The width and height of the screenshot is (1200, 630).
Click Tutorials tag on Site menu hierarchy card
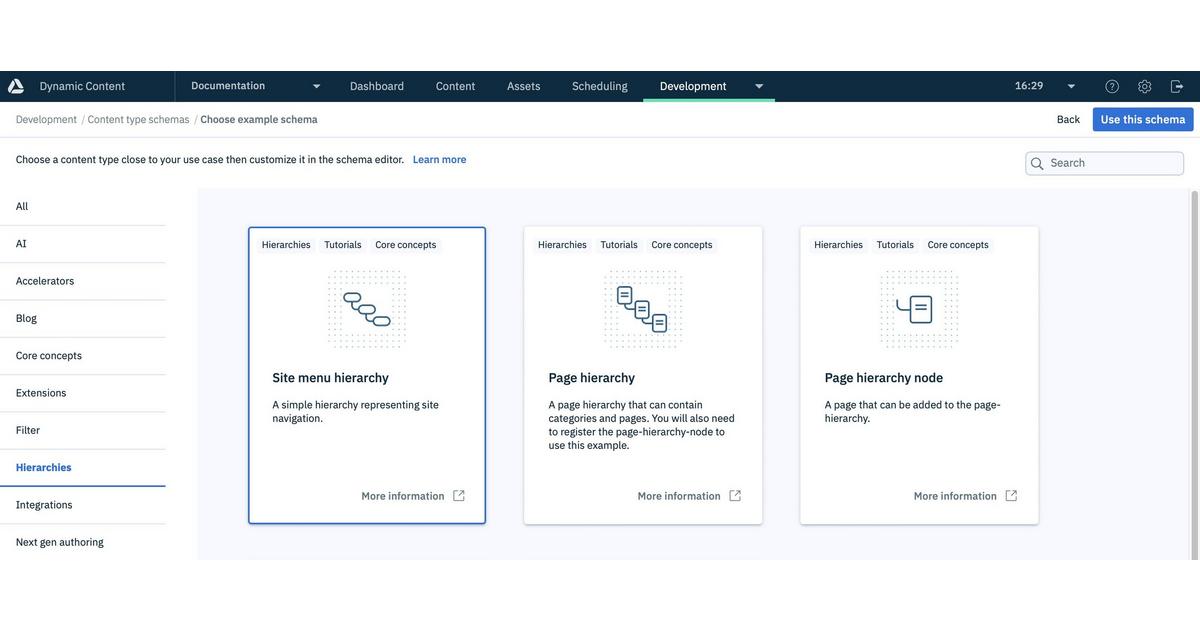[343, 245]
